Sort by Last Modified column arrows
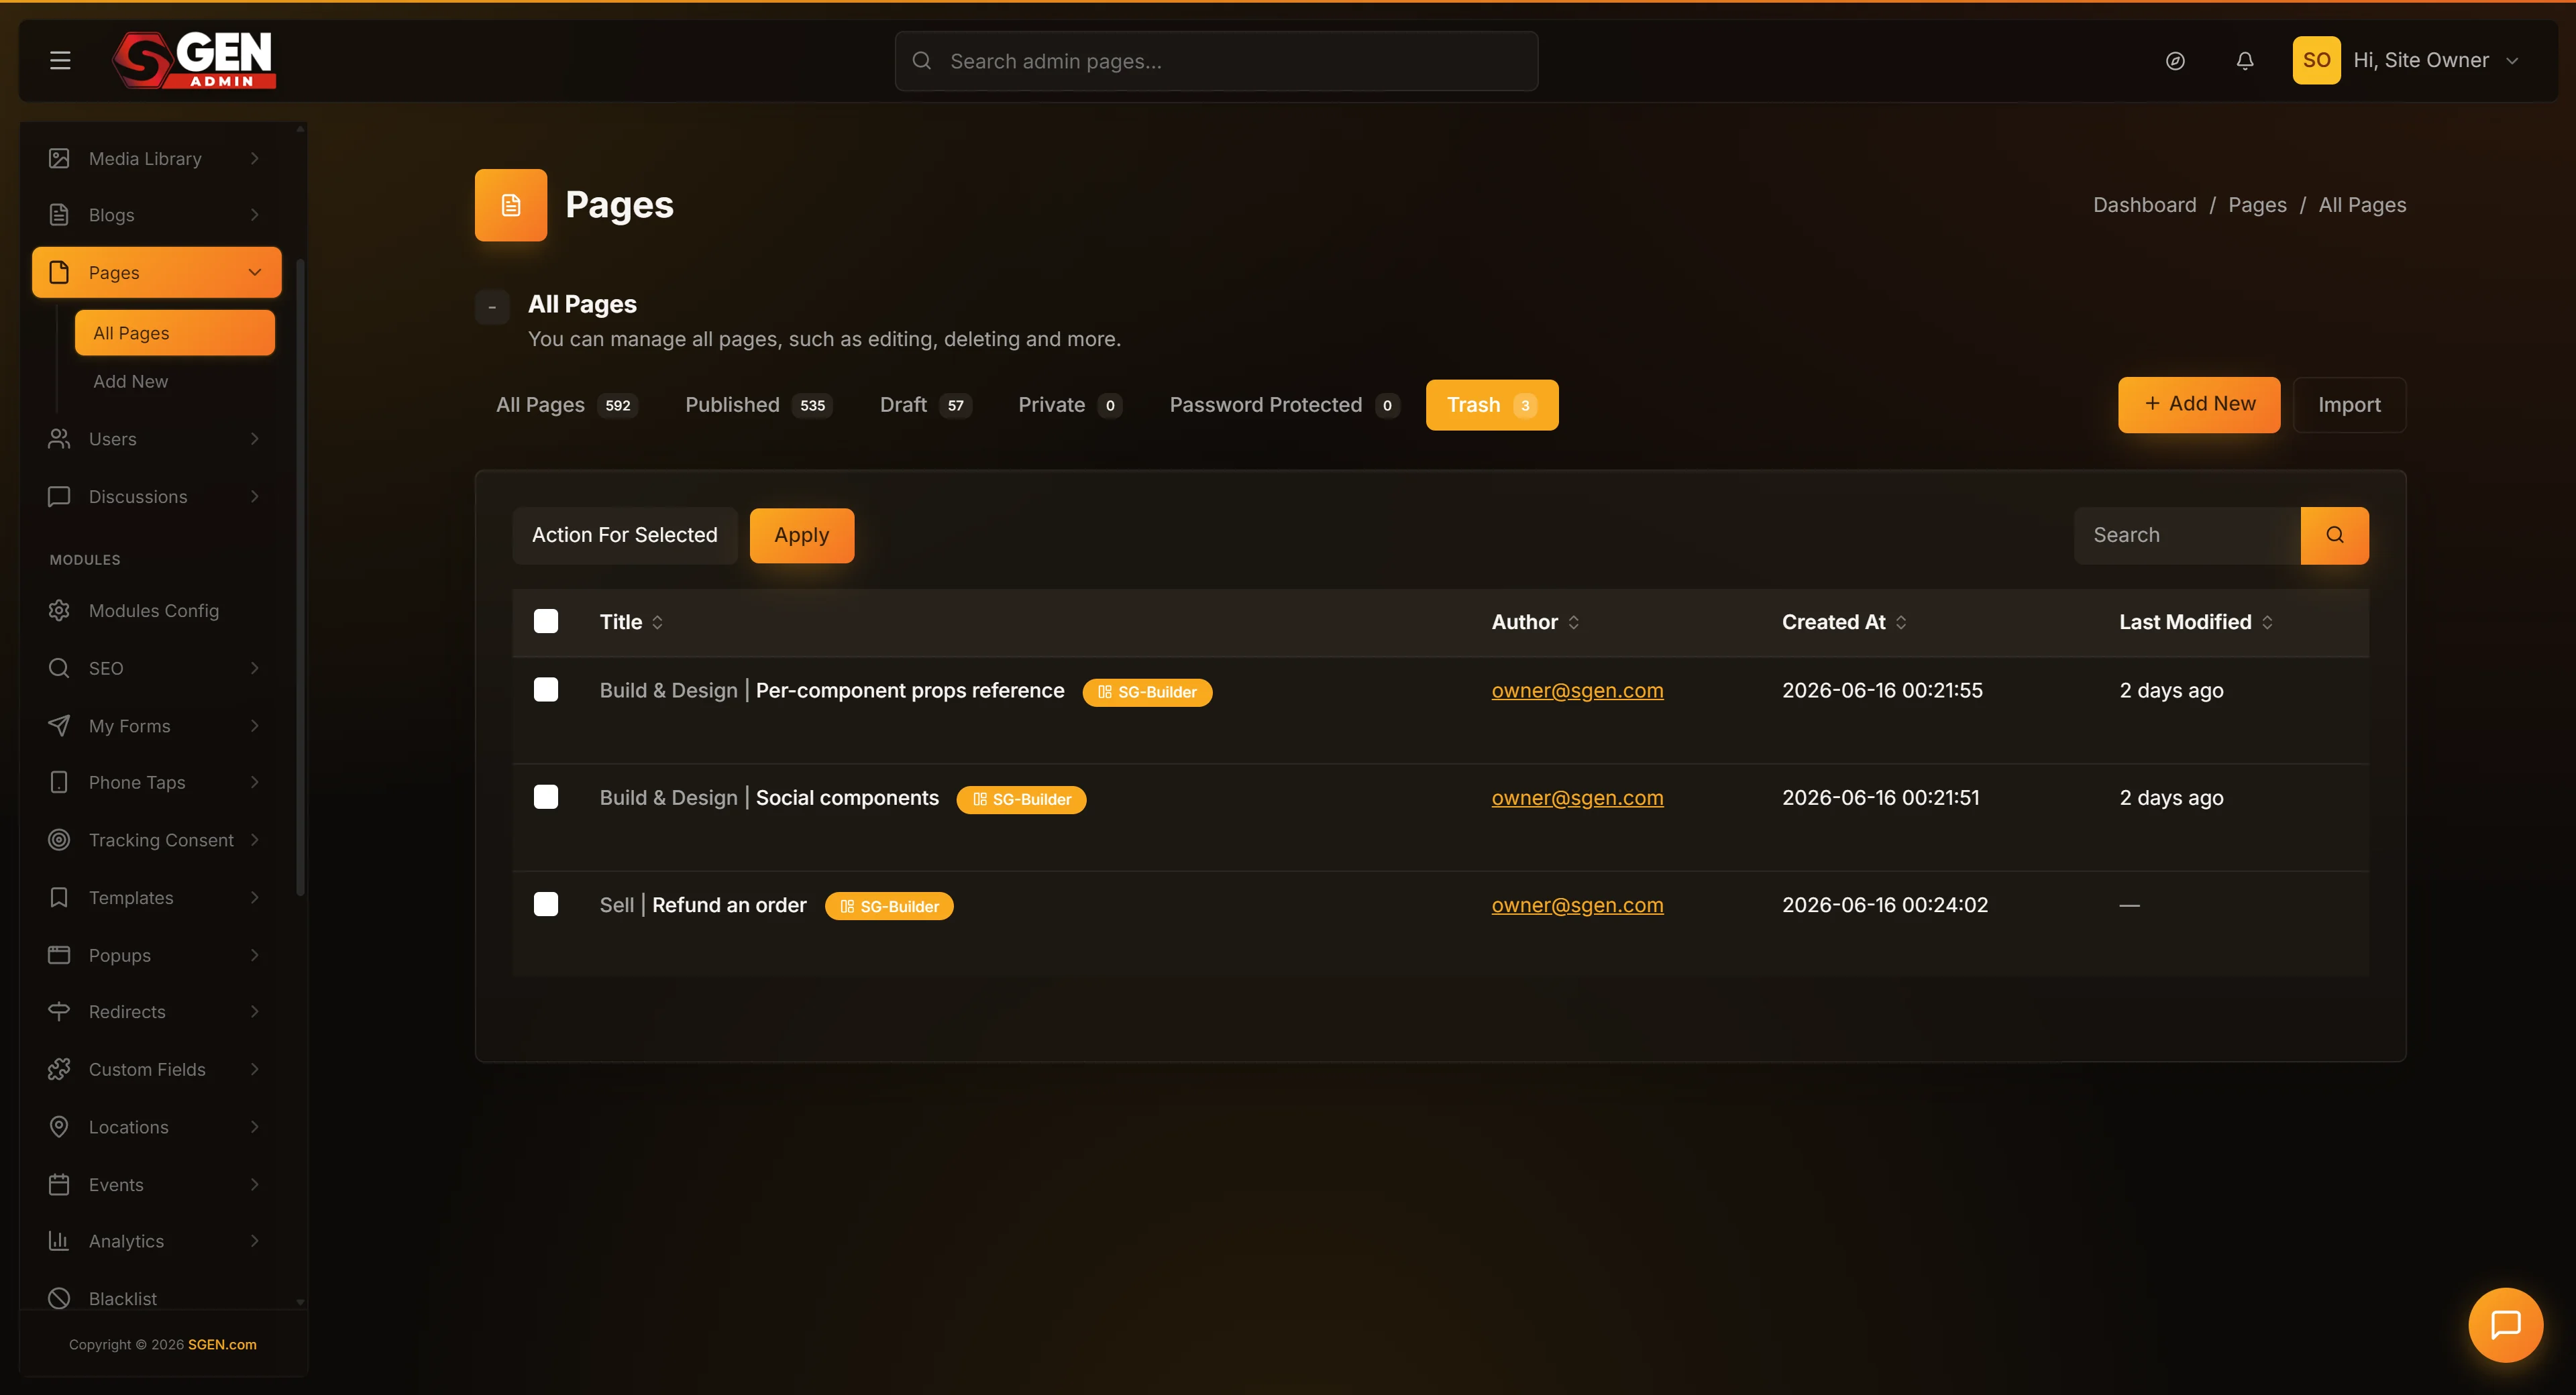2576x1395 pixels. pyautogui.click(x=2267, y=622)
